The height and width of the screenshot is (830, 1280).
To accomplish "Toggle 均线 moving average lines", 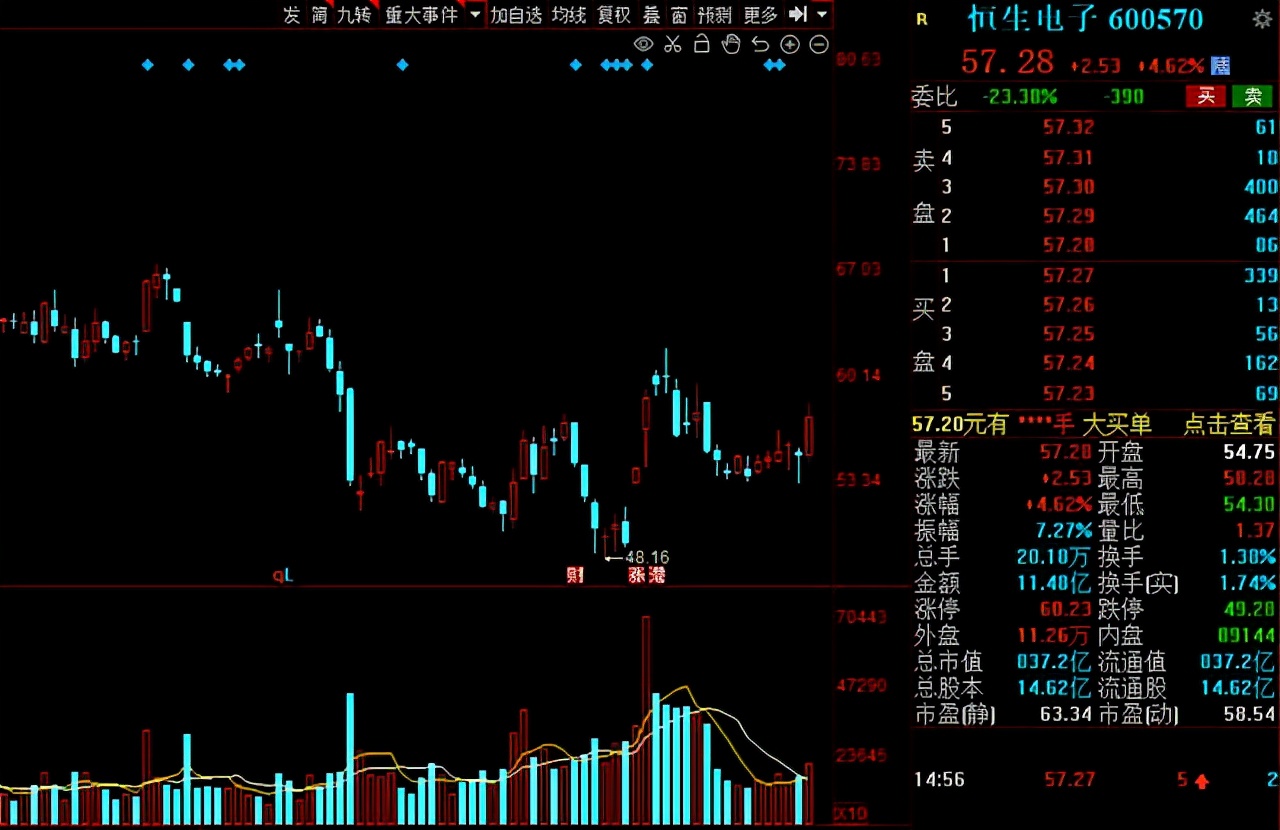I will [x=569, y=15].
